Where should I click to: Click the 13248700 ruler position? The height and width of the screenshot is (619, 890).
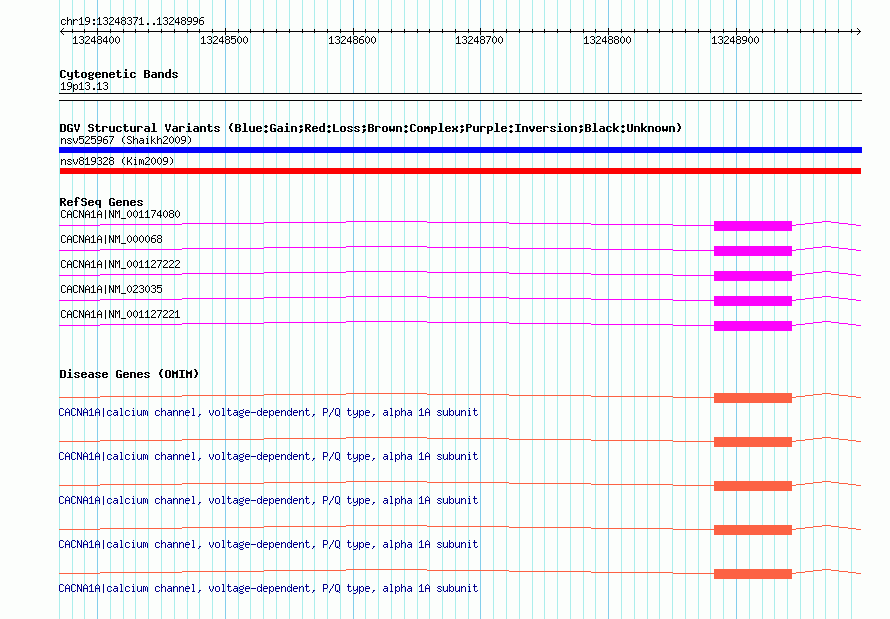click(480, 40)
